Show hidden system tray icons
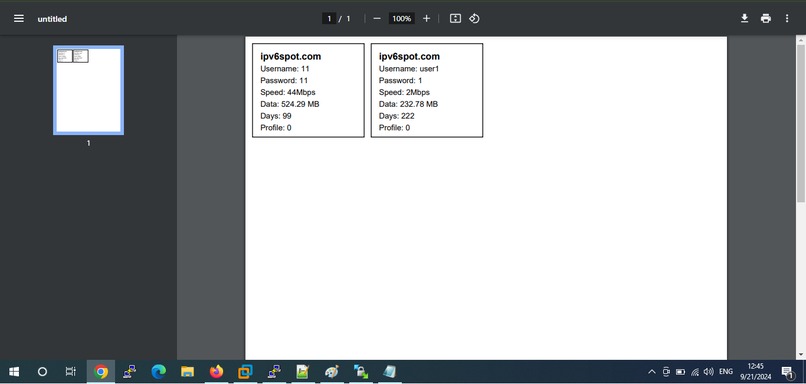 click(651, 371)
